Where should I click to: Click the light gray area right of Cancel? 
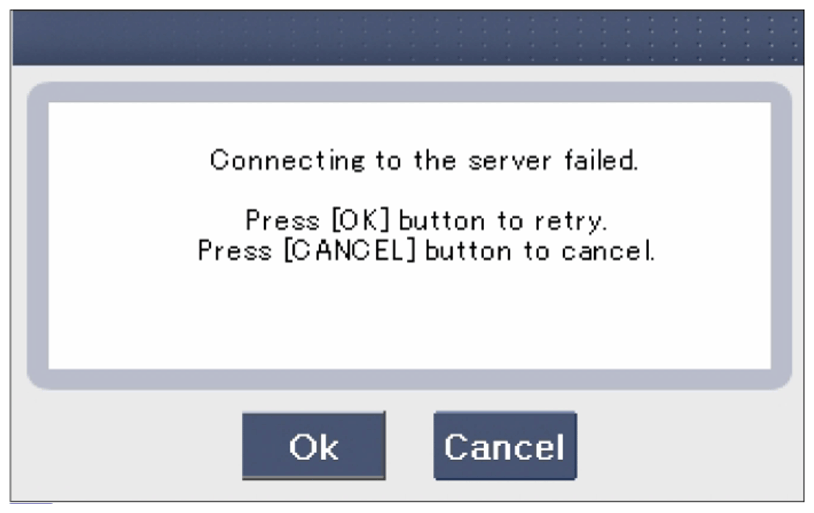(x=689, y=446)
